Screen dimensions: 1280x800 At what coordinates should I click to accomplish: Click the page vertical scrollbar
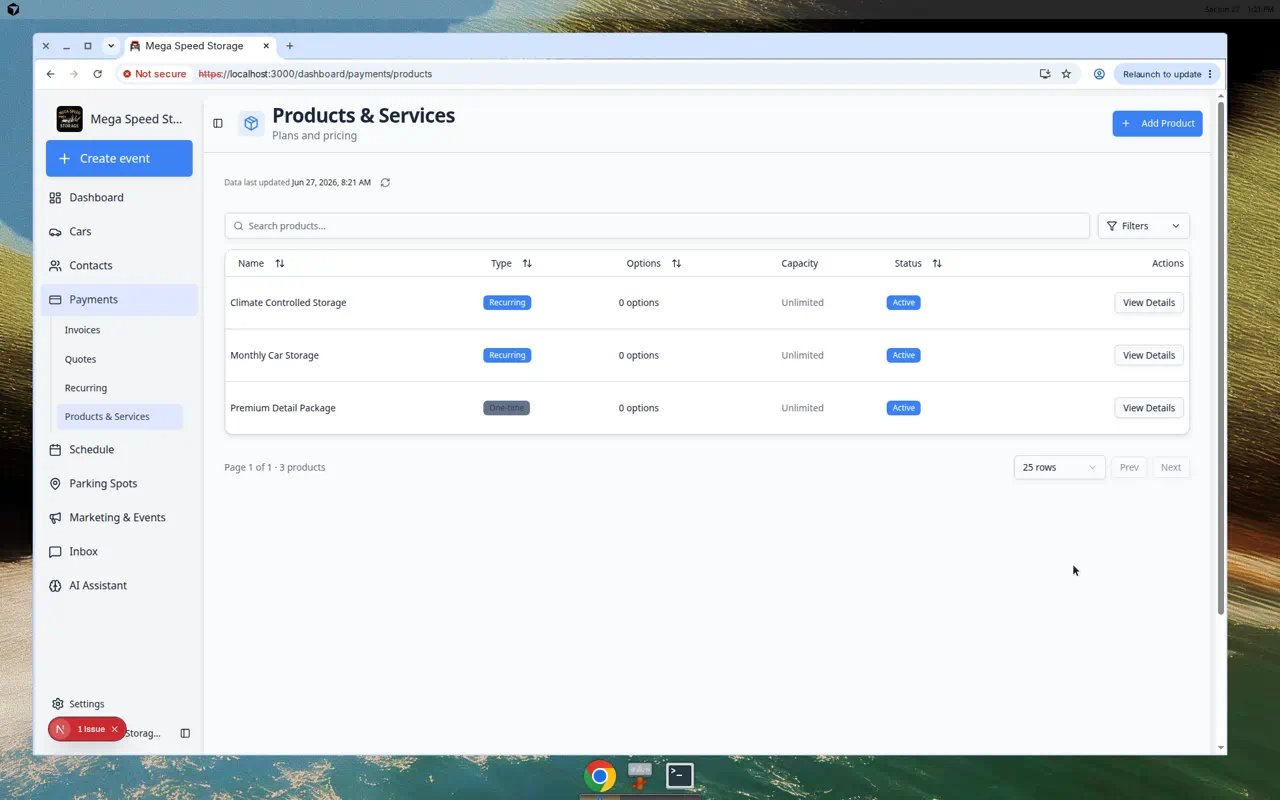pos(1221,357)
